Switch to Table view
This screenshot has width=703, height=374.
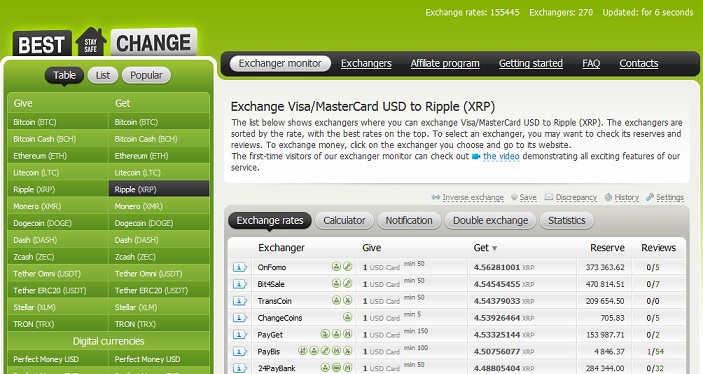coord(64,75)
